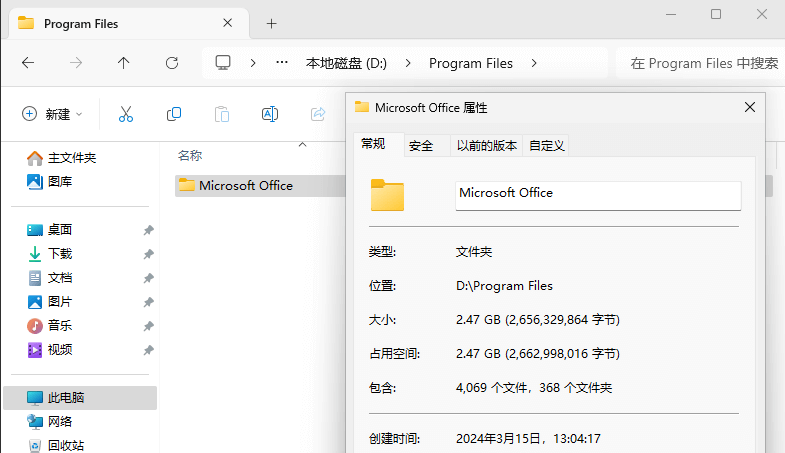Viewport: 785px width, 453px height.
Task: Unpin 桌面 via its pin icon
Action: (148, 230)
